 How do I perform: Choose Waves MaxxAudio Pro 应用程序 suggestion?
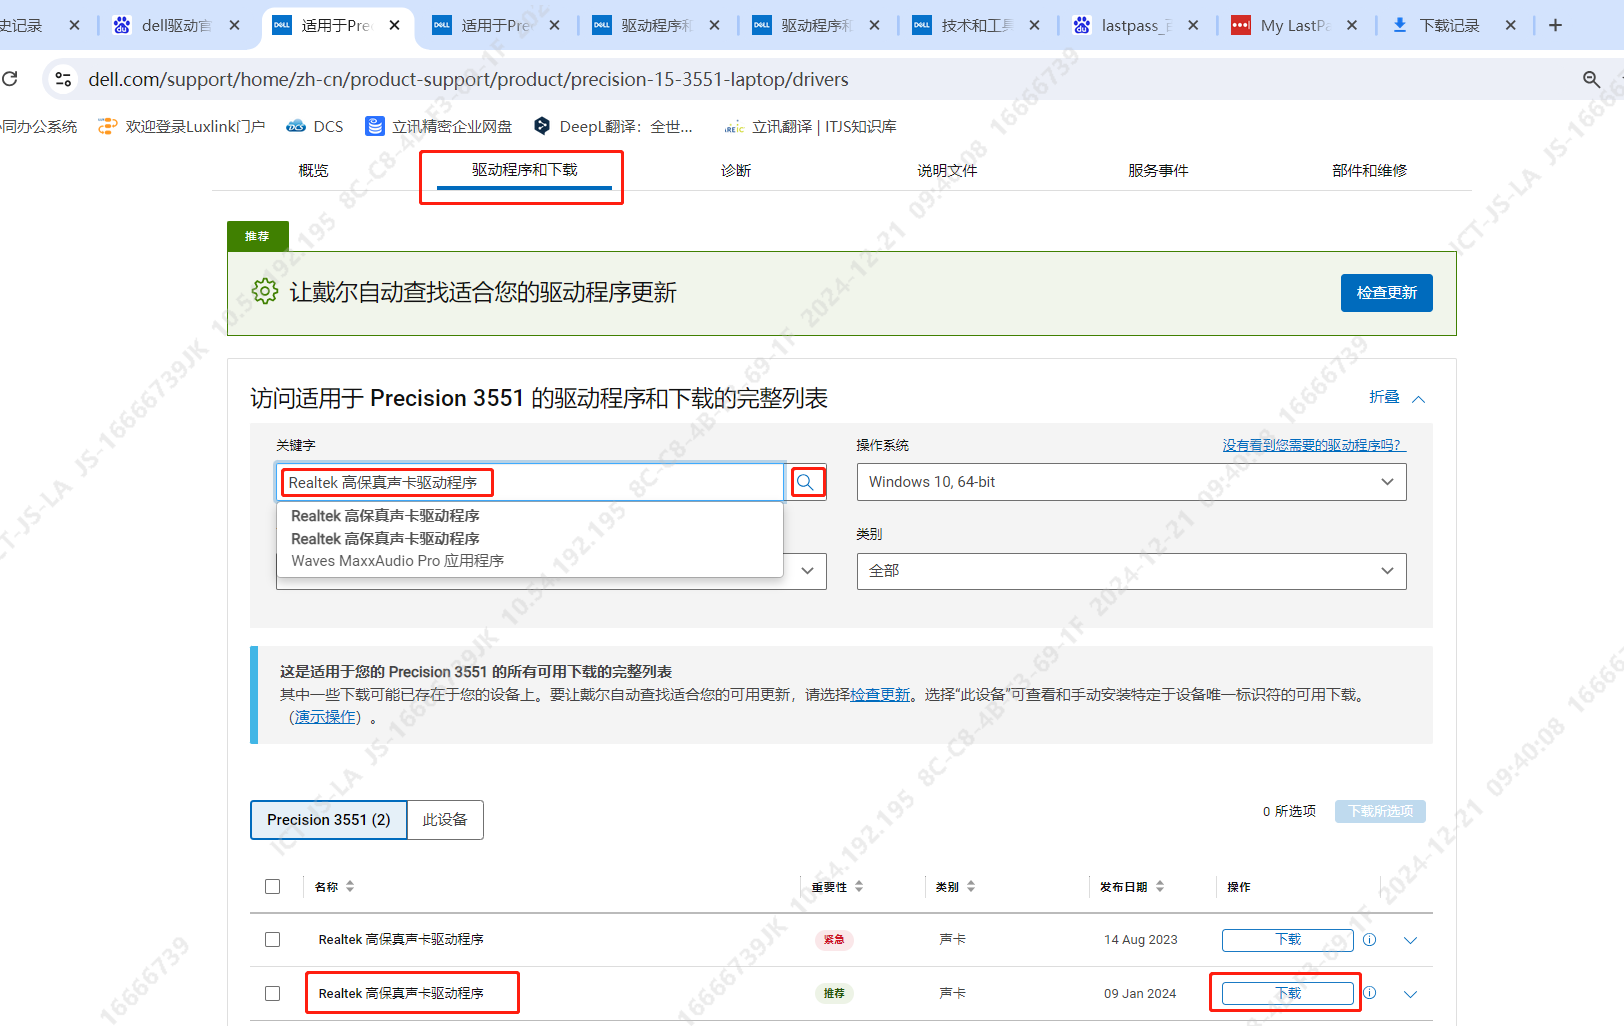pos(397,561)
